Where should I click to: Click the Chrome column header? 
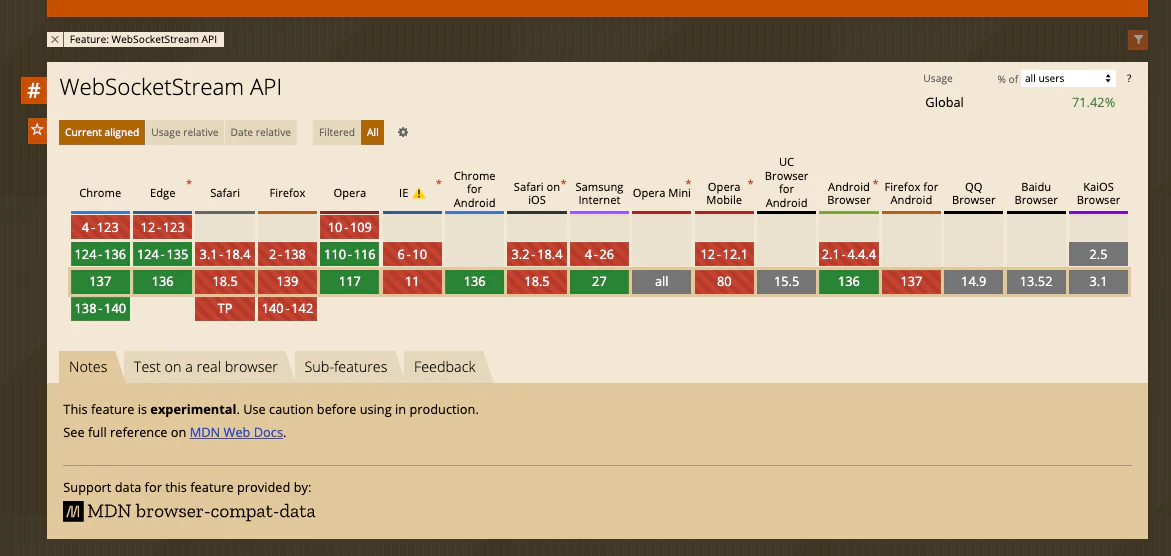(x=100, y=193)
